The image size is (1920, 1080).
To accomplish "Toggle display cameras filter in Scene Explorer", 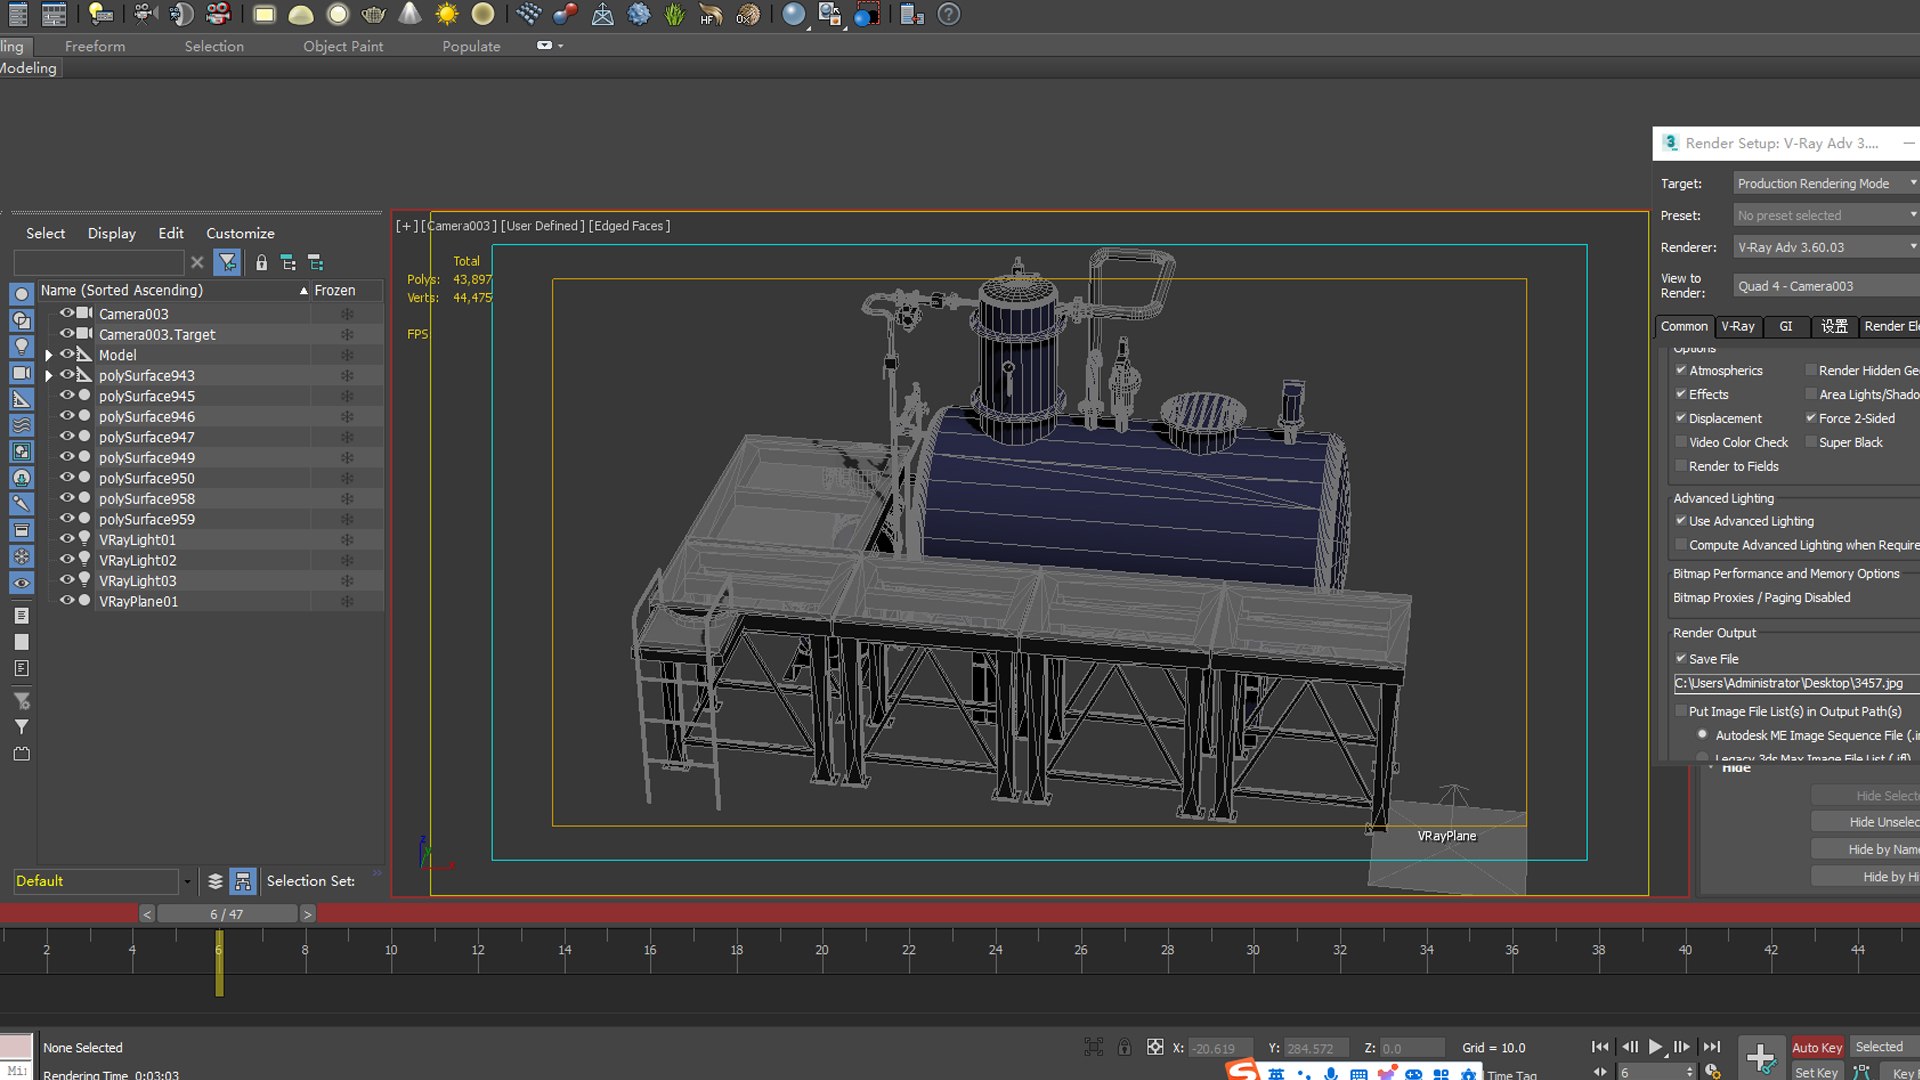I will tap(21, 373).
